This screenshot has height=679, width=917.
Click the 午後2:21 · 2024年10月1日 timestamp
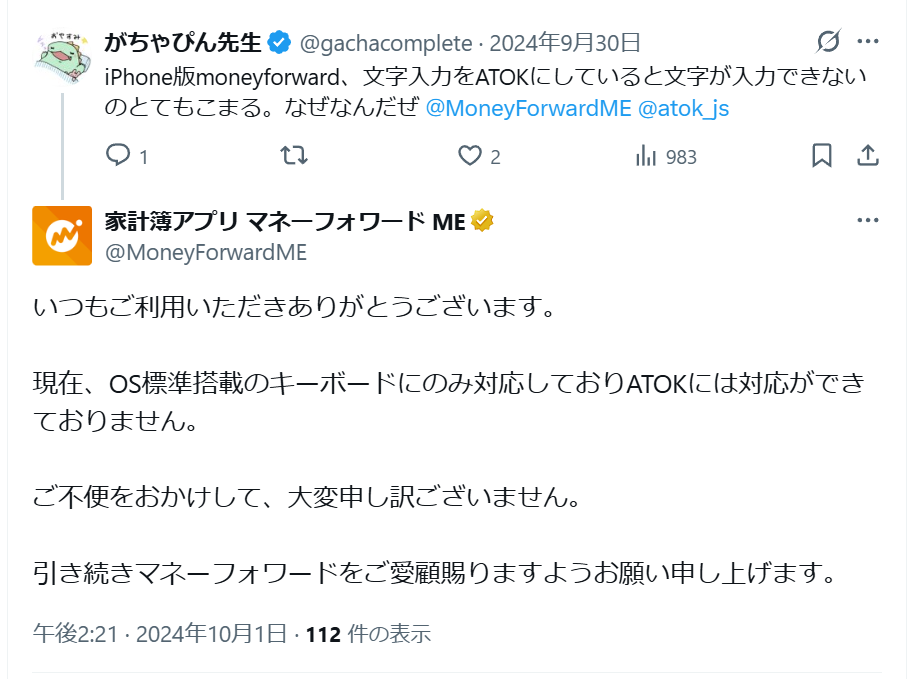160,634
